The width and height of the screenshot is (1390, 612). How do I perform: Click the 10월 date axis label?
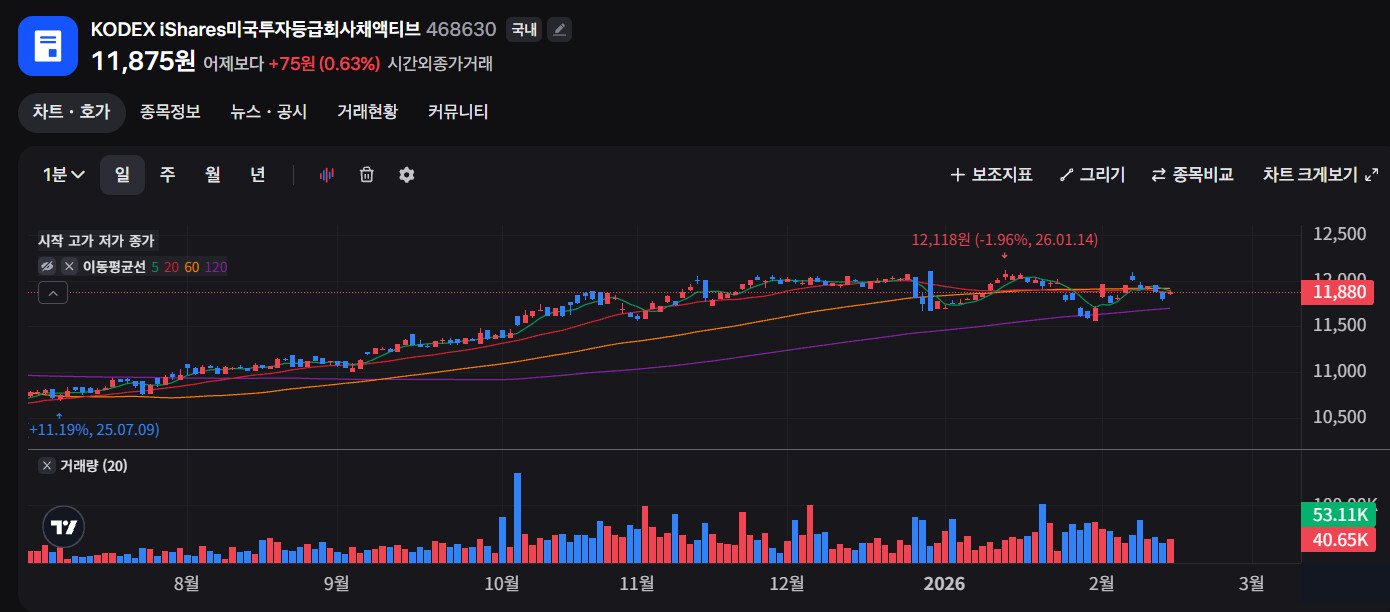[x=502, y=582]
